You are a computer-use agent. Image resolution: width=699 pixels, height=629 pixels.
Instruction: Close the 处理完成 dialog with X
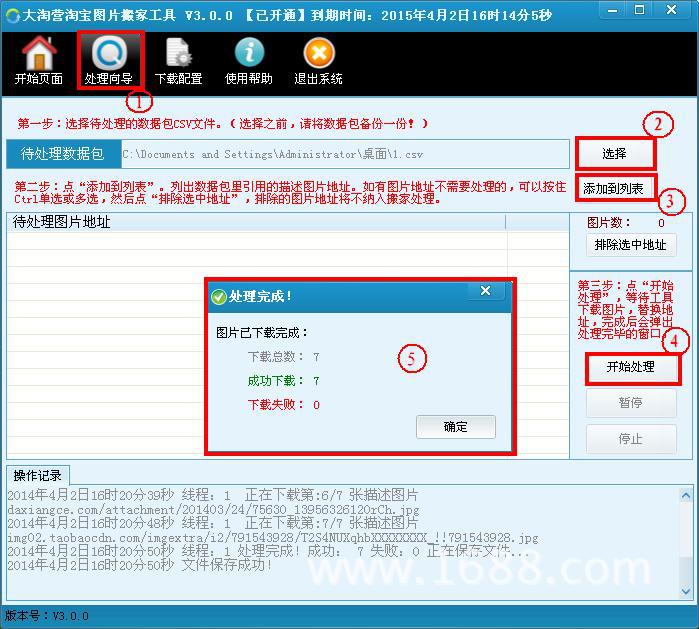coord(485,291)
